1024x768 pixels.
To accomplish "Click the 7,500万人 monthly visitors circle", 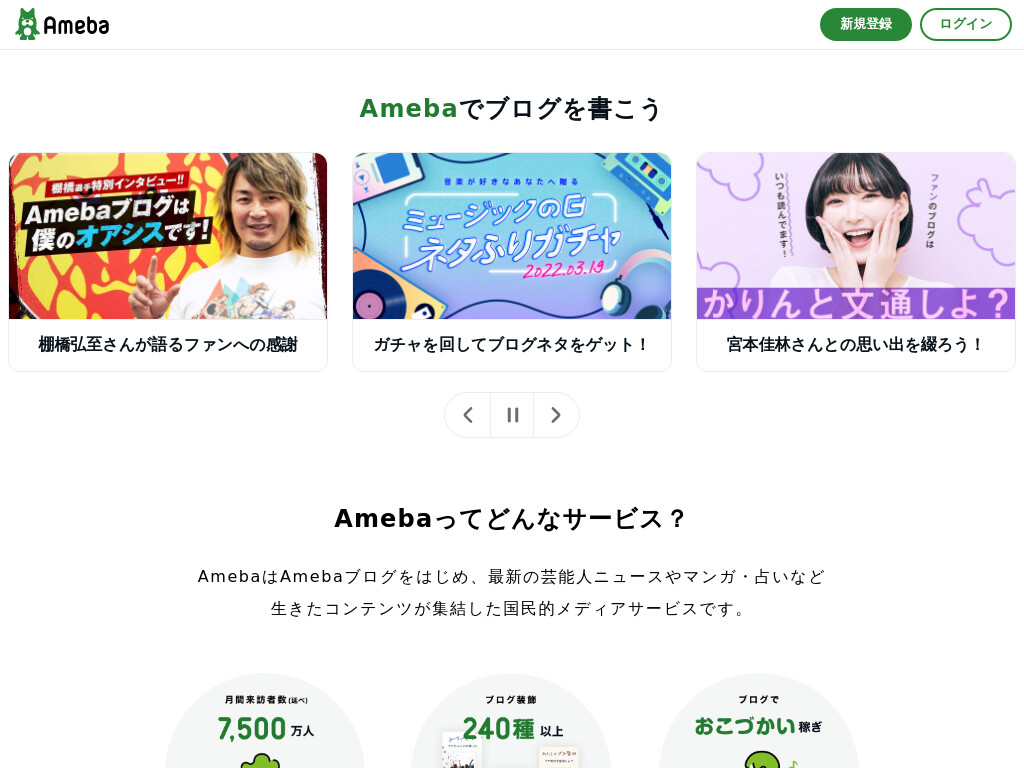I will coord(264,721).
